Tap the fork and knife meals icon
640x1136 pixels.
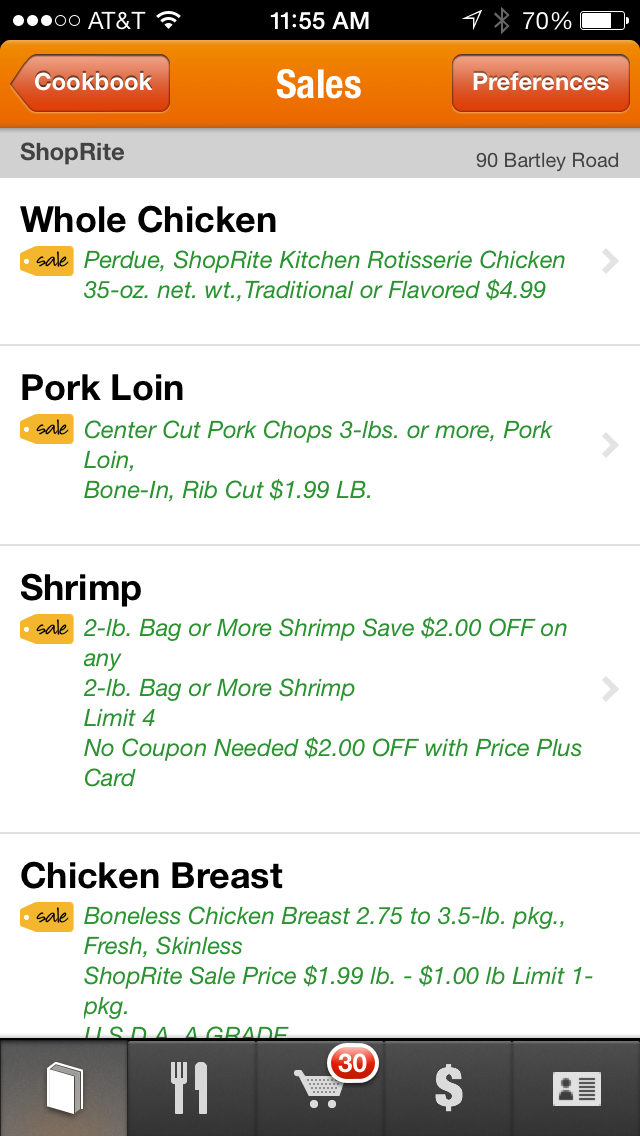(x=191, y=1088)
